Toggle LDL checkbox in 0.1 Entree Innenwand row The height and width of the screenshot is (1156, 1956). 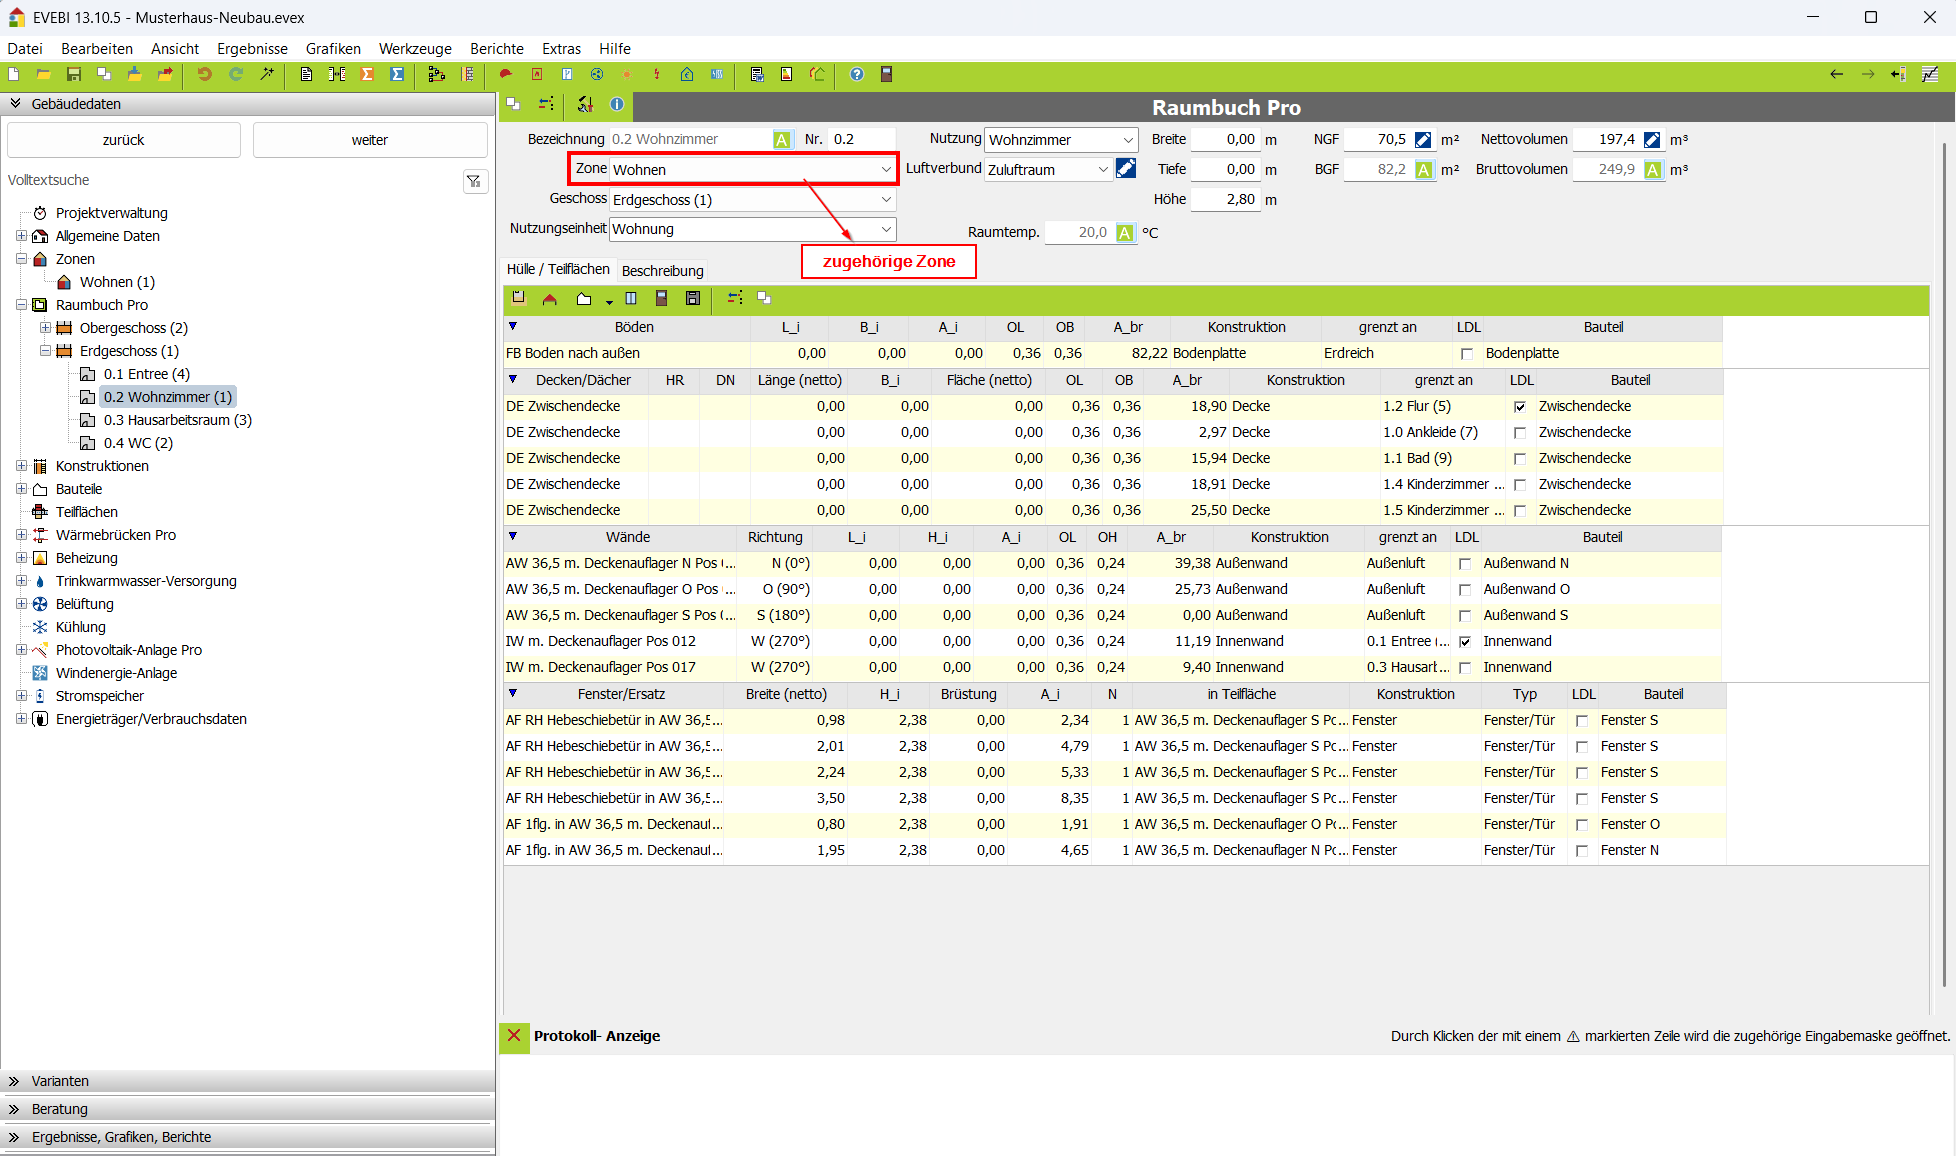(1465, 642)
